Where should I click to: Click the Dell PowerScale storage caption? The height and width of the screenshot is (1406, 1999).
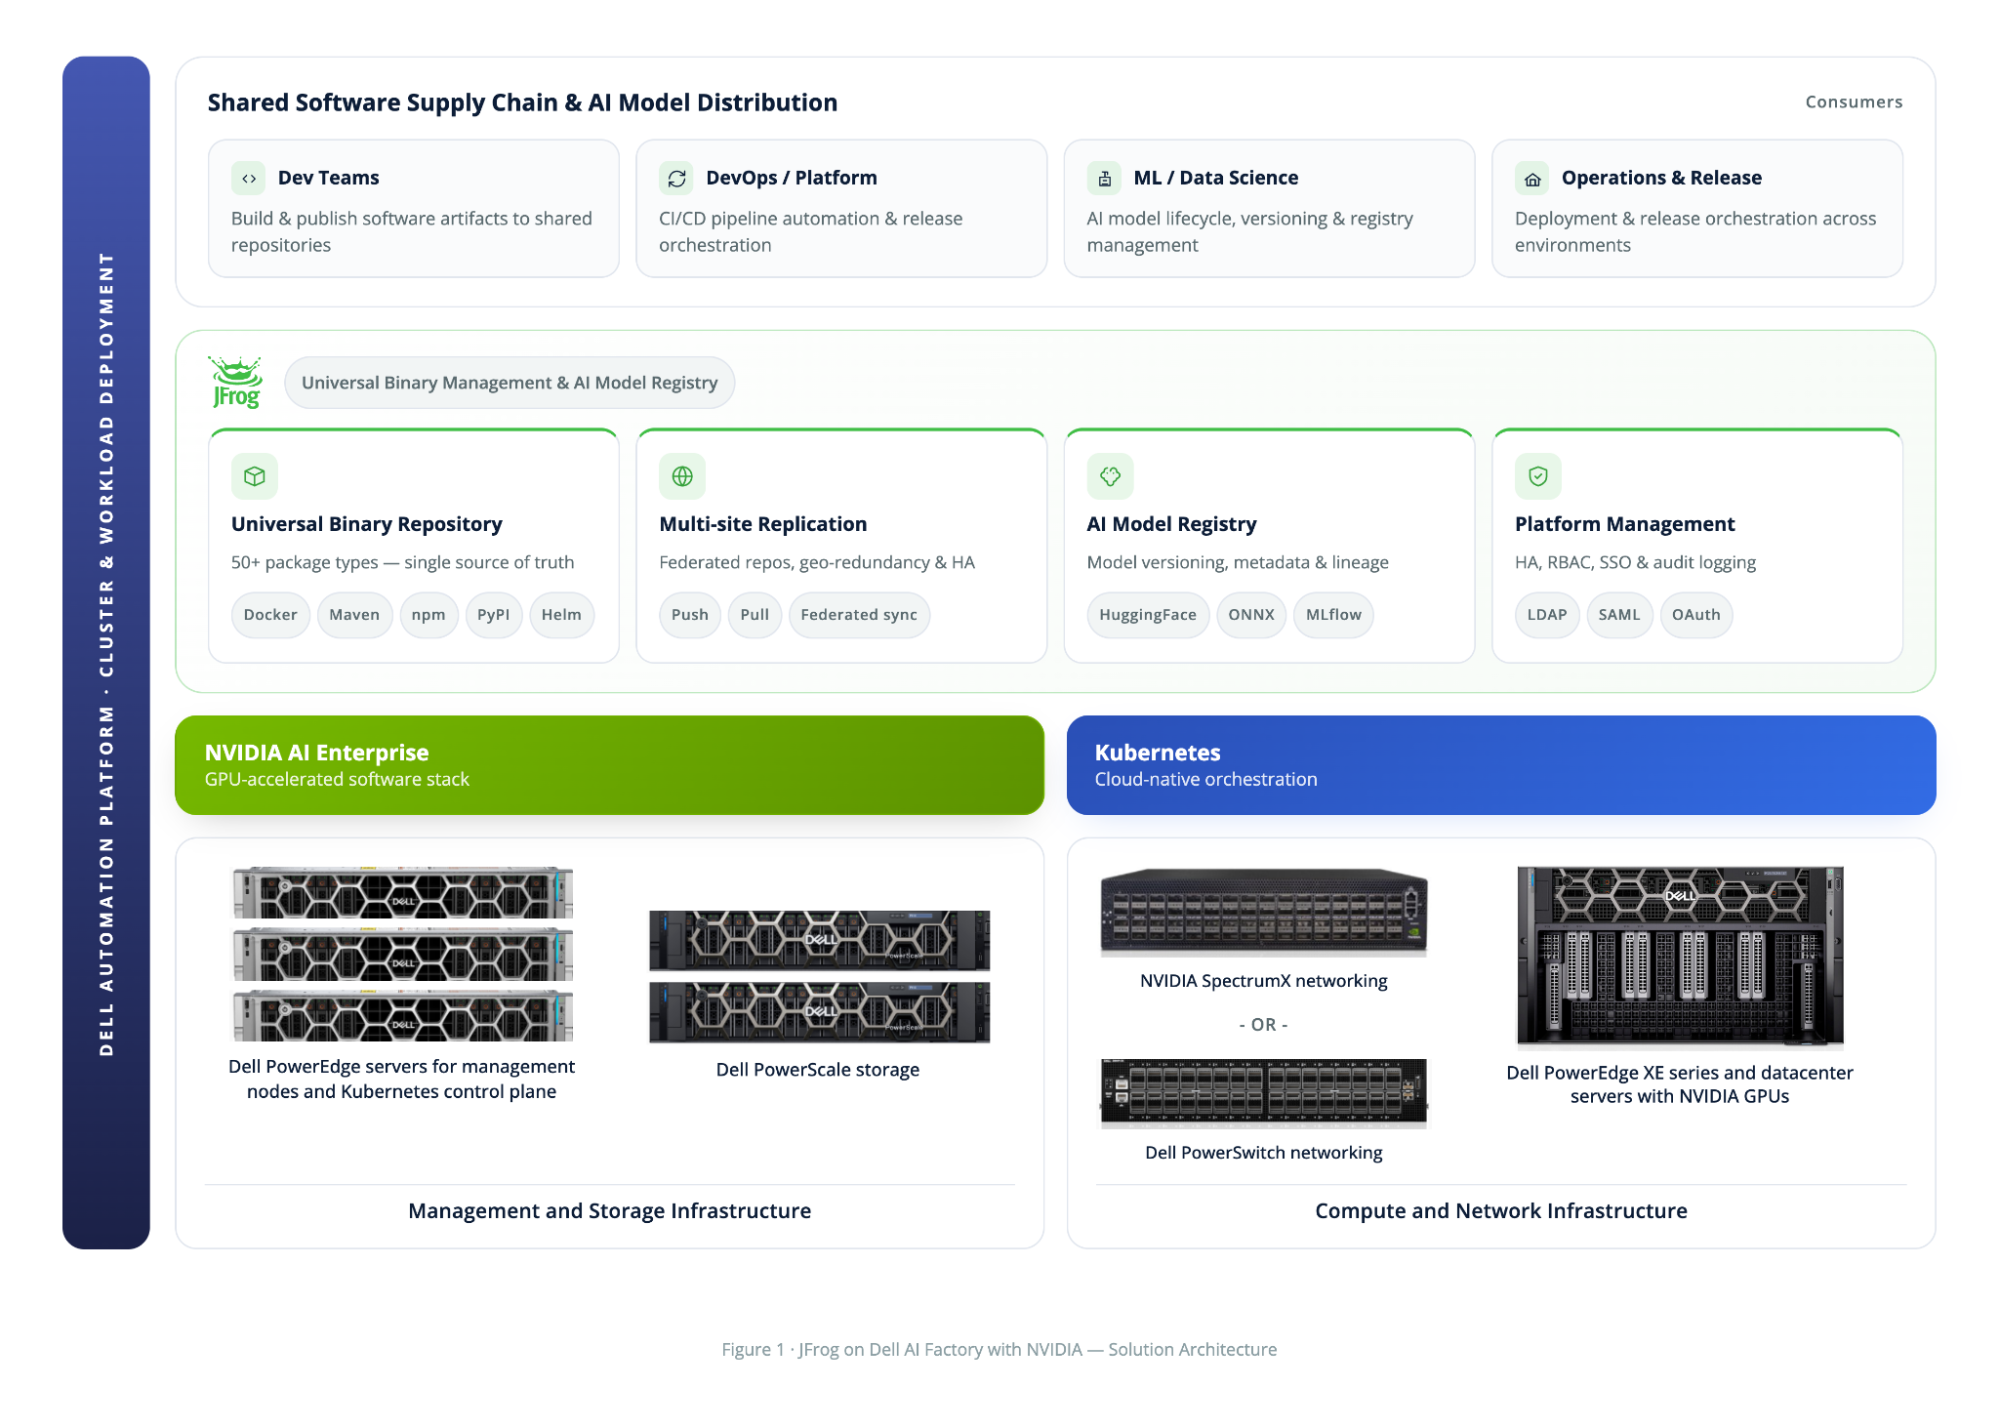tap(818, 1070)
